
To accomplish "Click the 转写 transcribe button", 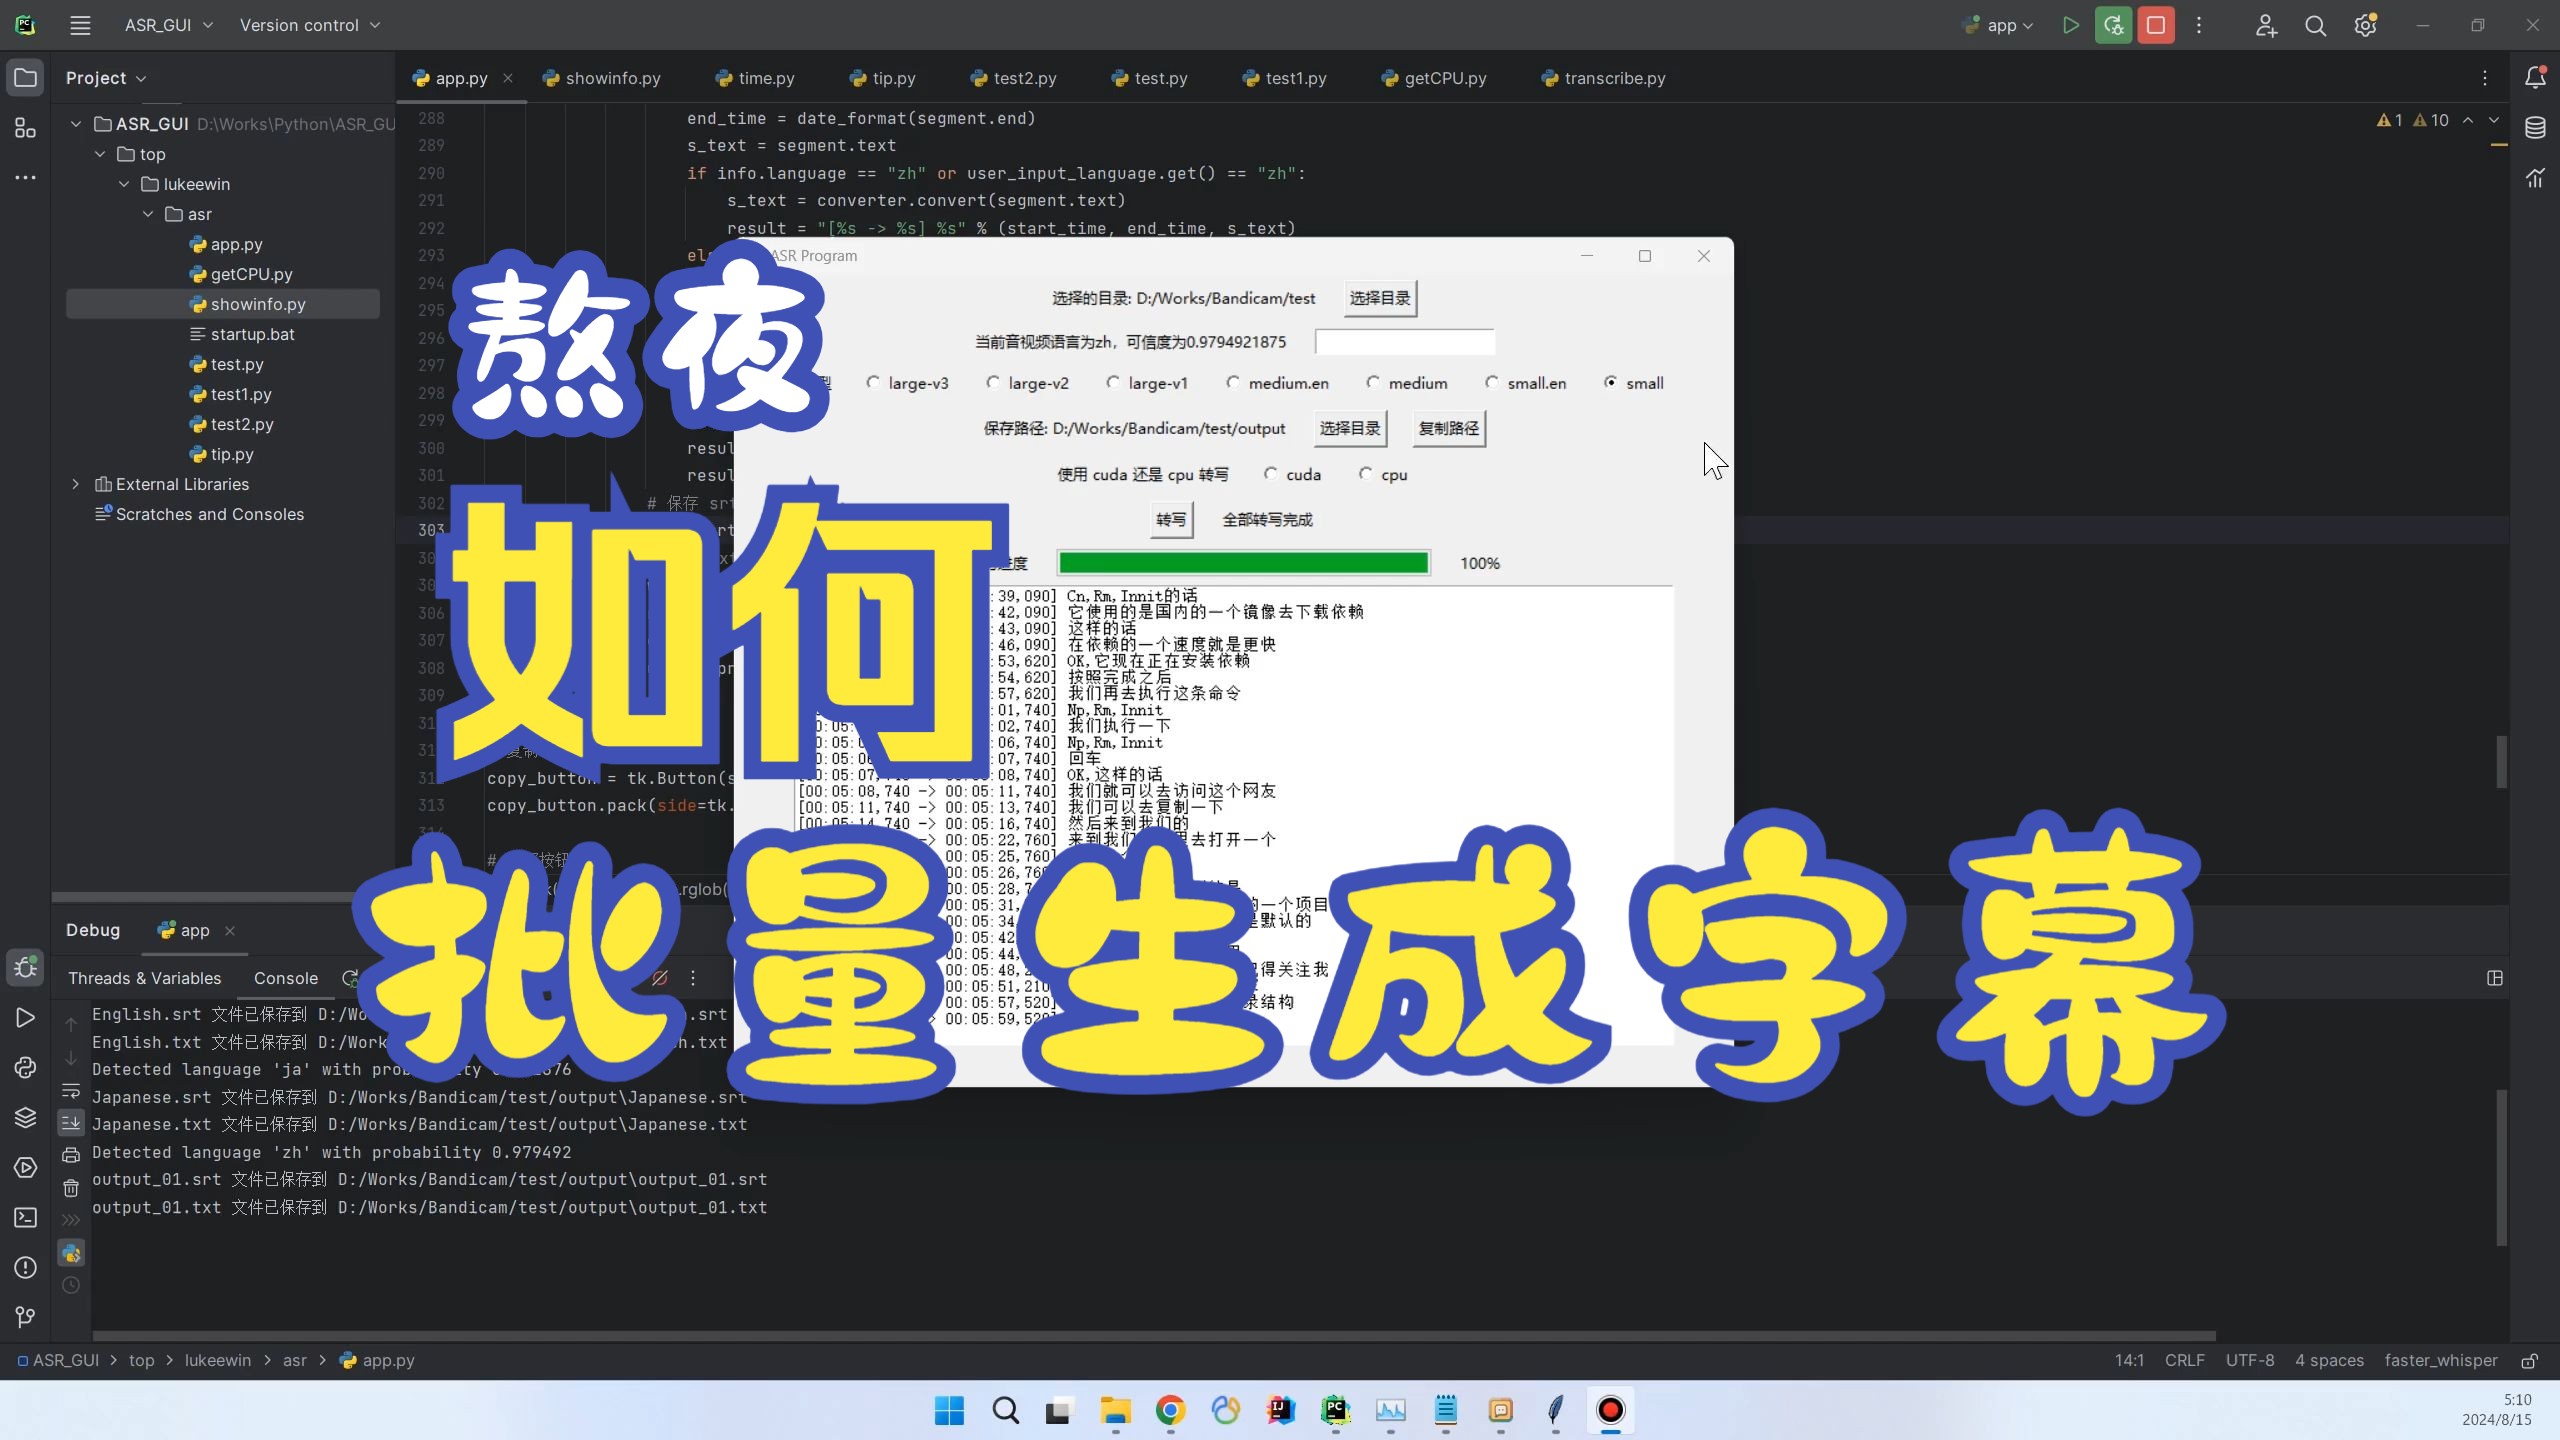I will [1171, 519].
